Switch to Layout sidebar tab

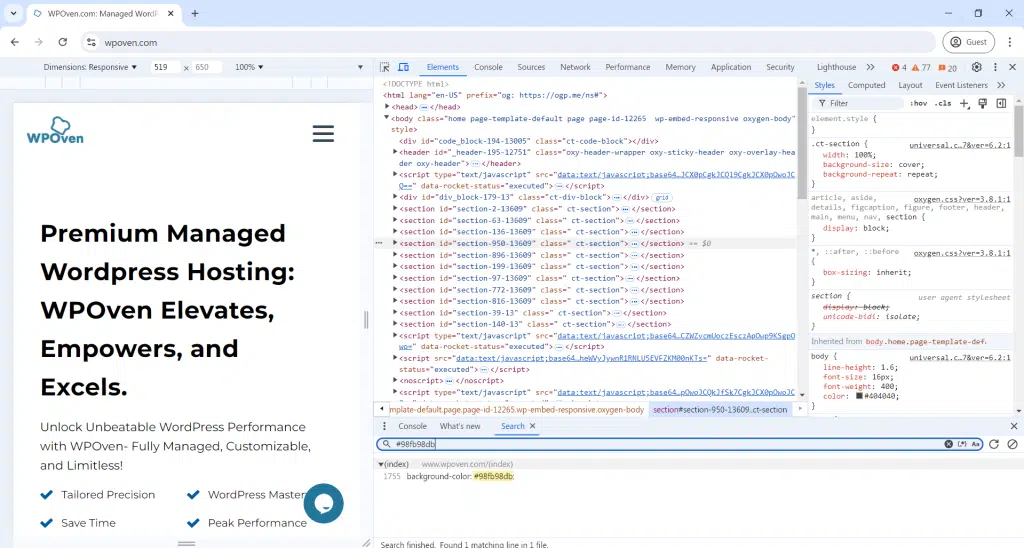(x=910, y=85)
